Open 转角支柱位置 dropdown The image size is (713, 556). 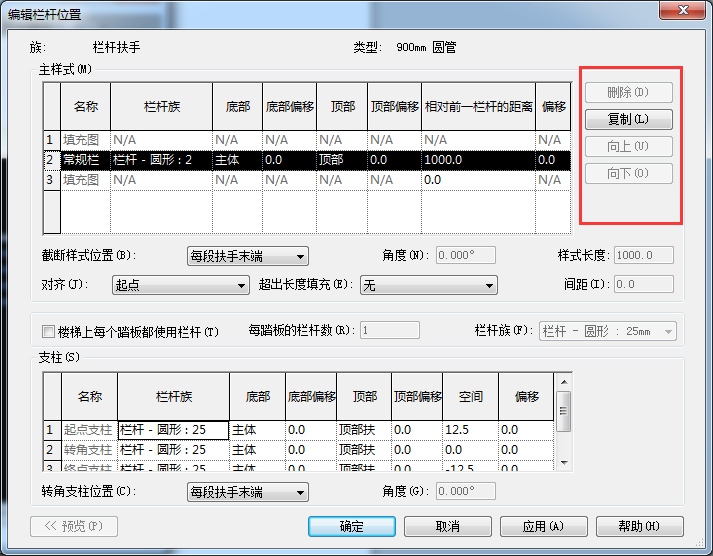click(248, 492)
